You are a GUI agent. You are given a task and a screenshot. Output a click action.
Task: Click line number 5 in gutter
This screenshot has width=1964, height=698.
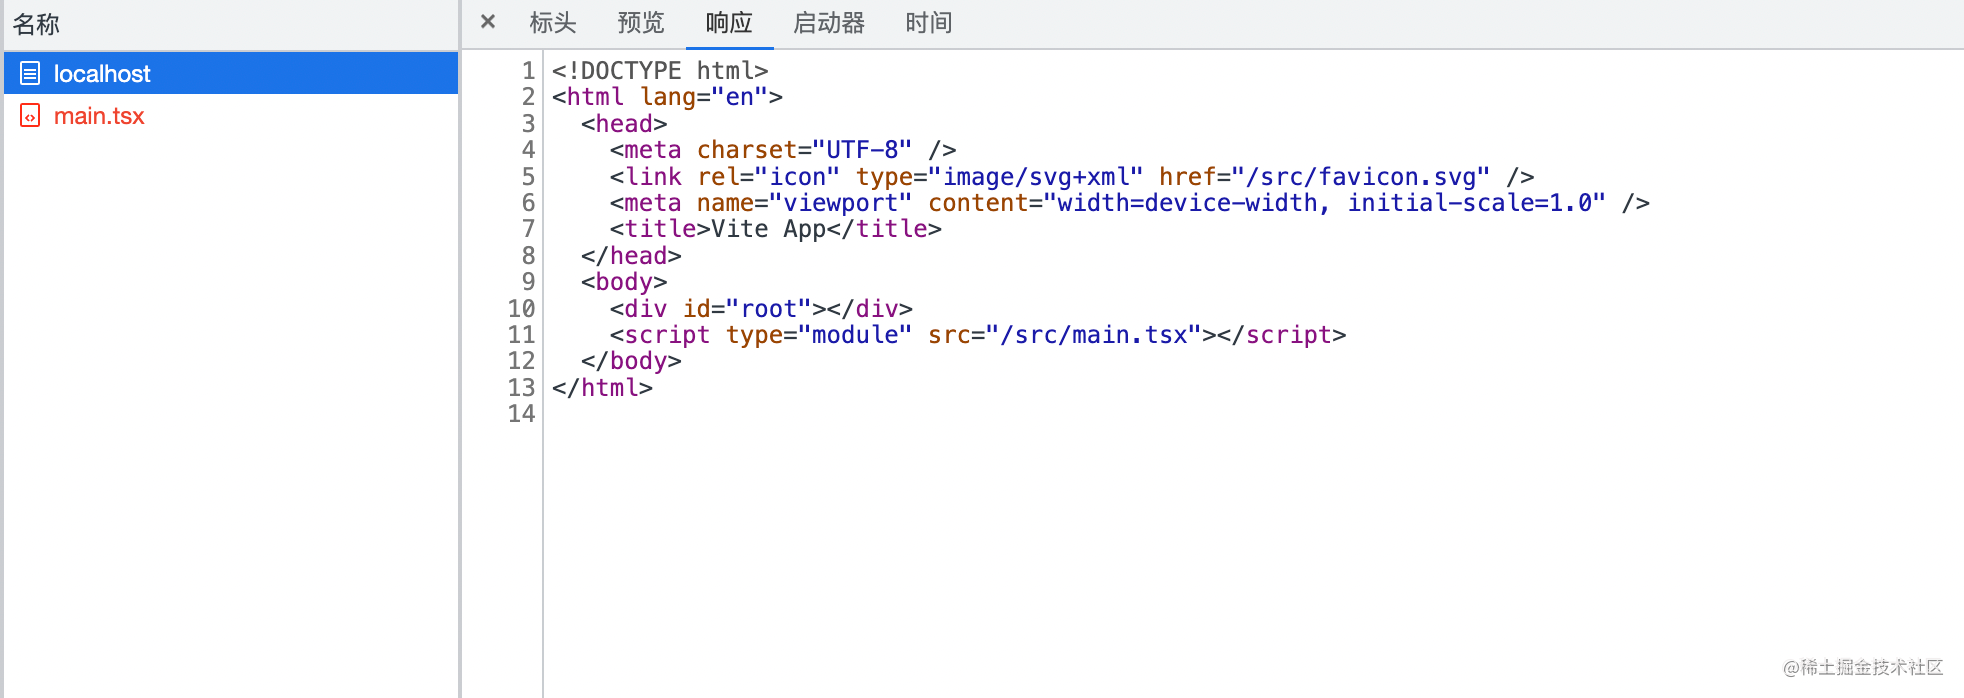[x=528, y=177]
